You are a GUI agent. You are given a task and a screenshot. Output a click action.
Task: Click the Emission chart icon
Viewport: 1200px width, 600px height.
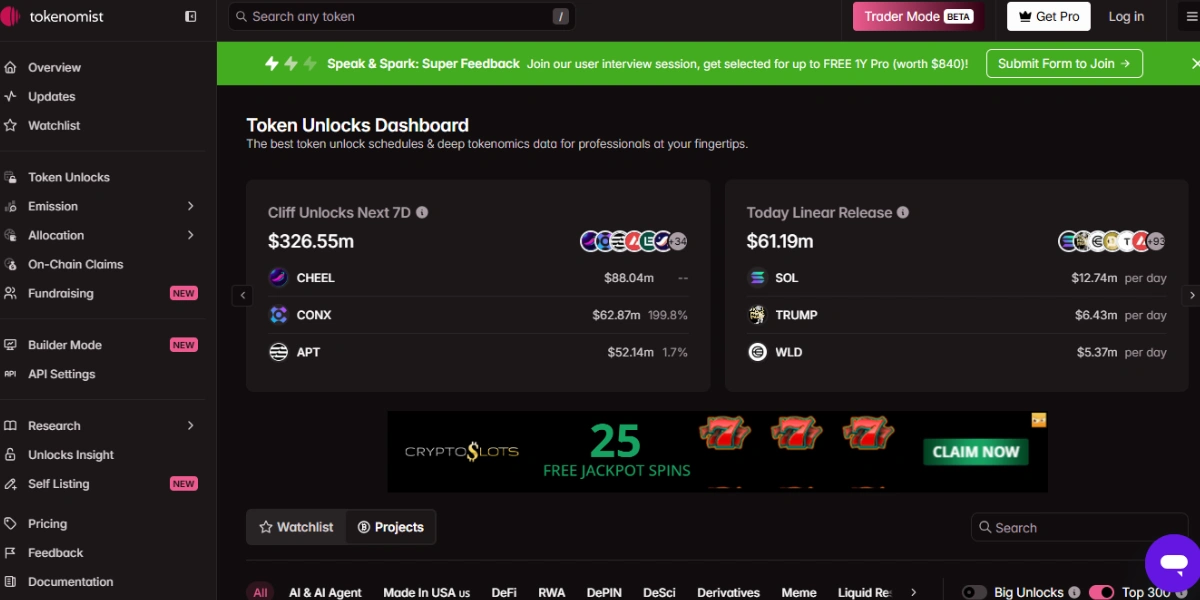click(x=10, y=206)
